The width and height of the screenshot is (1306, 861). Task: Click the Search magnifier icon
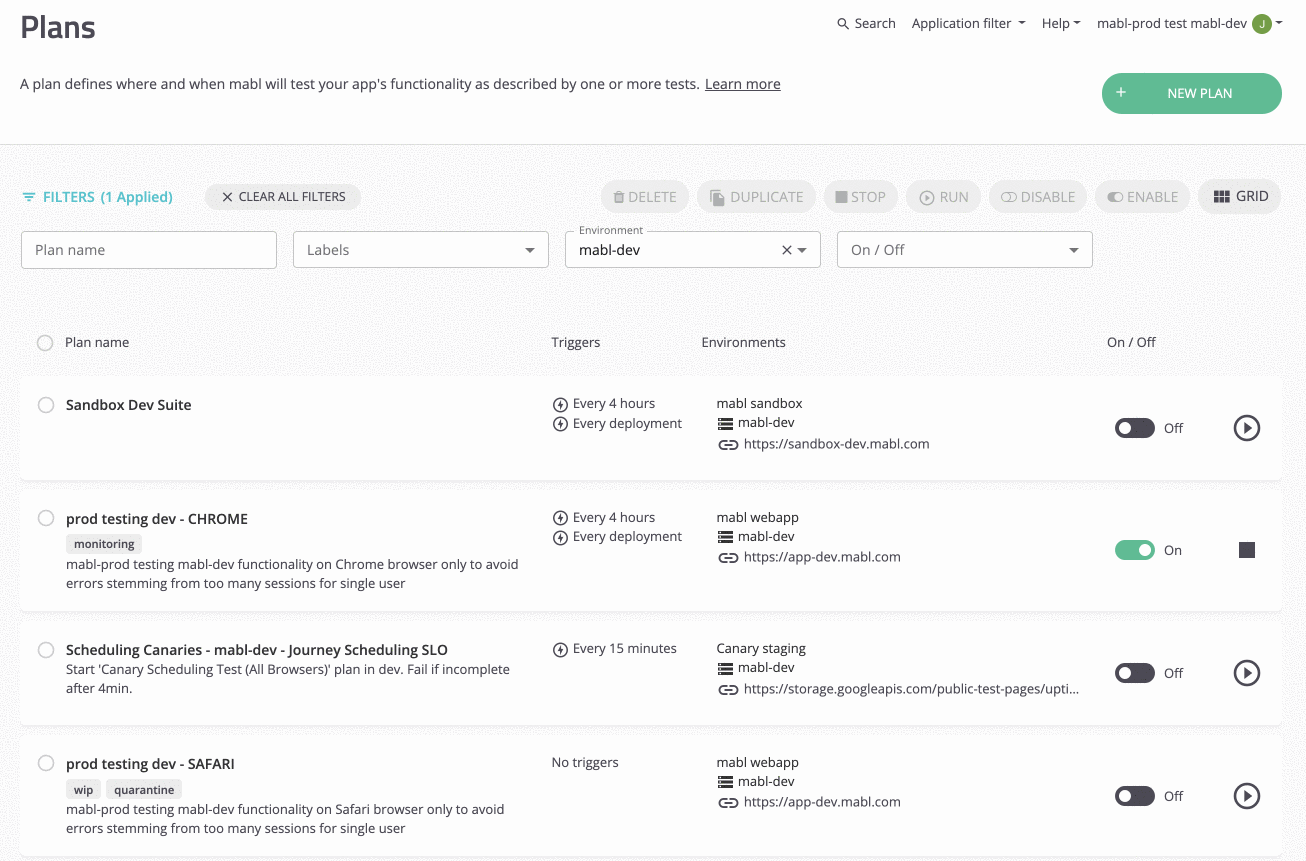[x=843, y=24]
